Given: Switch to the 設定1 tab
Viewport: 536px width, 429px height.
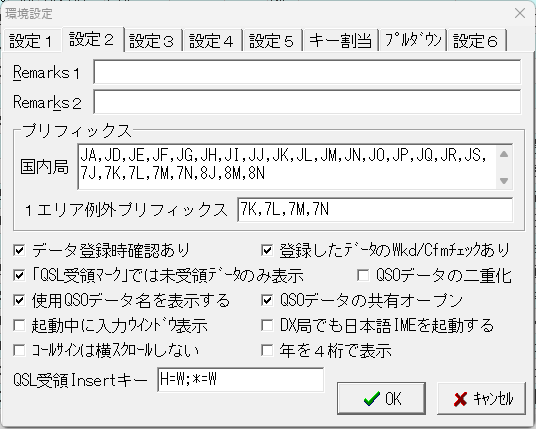Looking at the screenshot, I should pos(31,41).
